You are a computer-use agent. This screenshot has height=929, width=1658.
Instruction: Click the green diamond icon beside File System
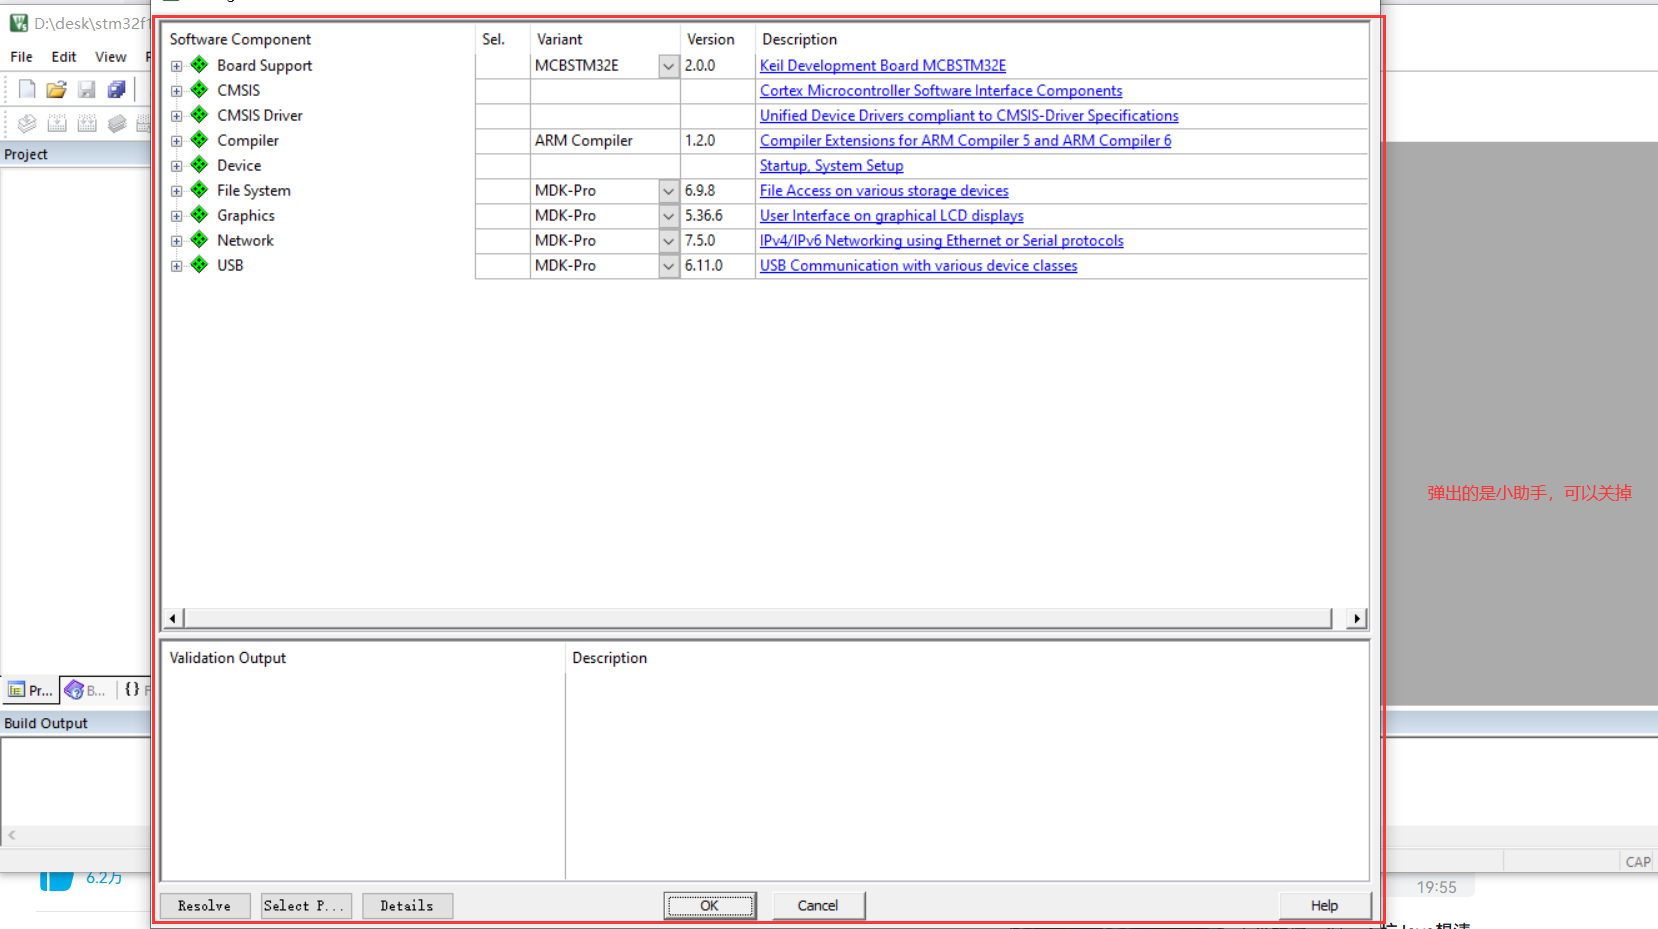tap(199, 190)
